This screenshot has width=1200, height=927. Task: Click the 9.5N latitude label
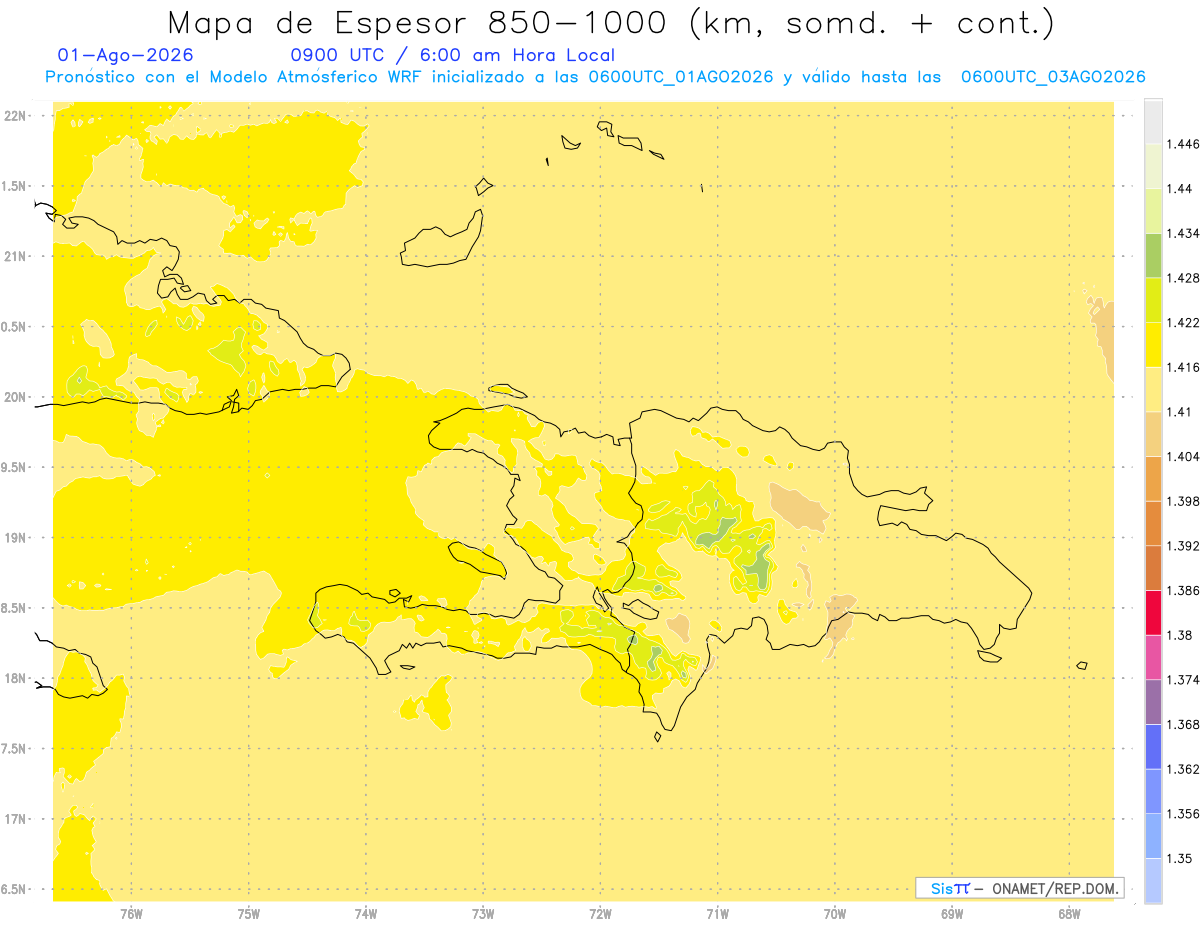pos(15,468)
